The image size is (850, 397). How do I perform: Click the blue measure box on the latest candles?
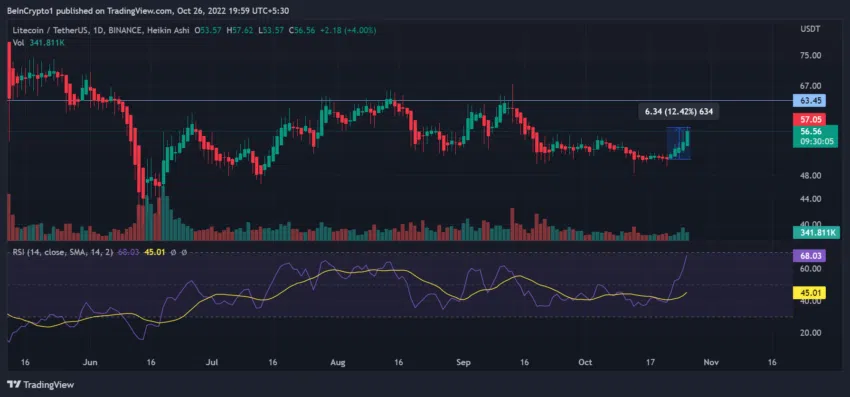[x=678, y=143]
